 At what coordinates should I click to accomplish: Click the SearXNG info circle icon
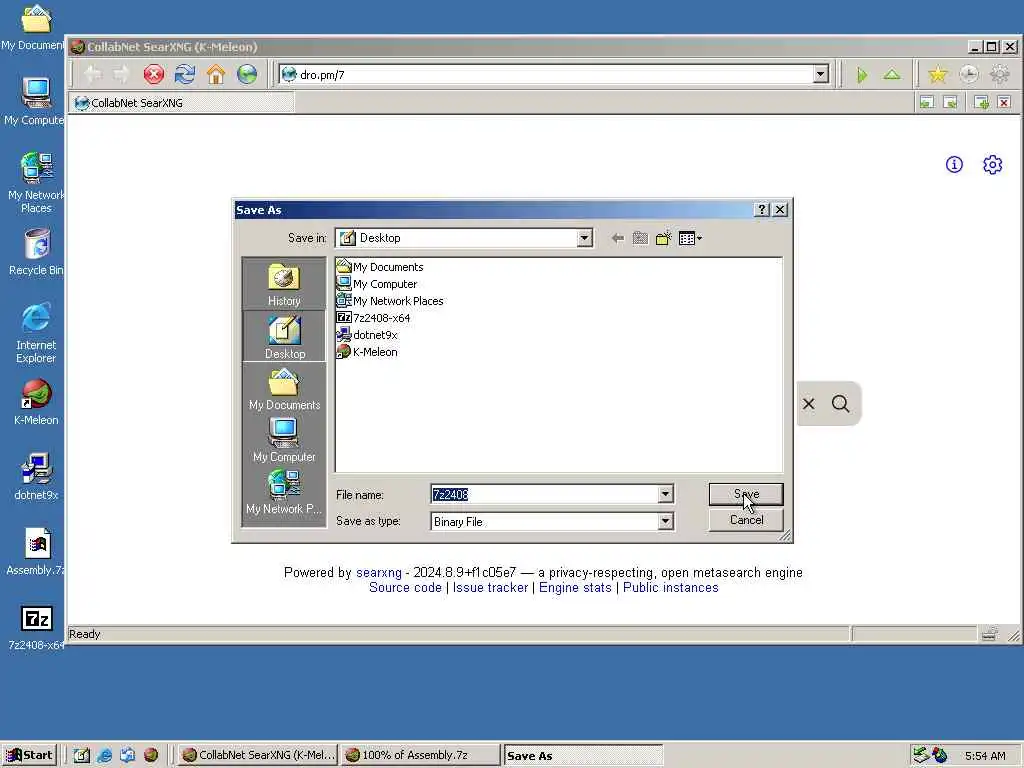[x=954, y=165]
